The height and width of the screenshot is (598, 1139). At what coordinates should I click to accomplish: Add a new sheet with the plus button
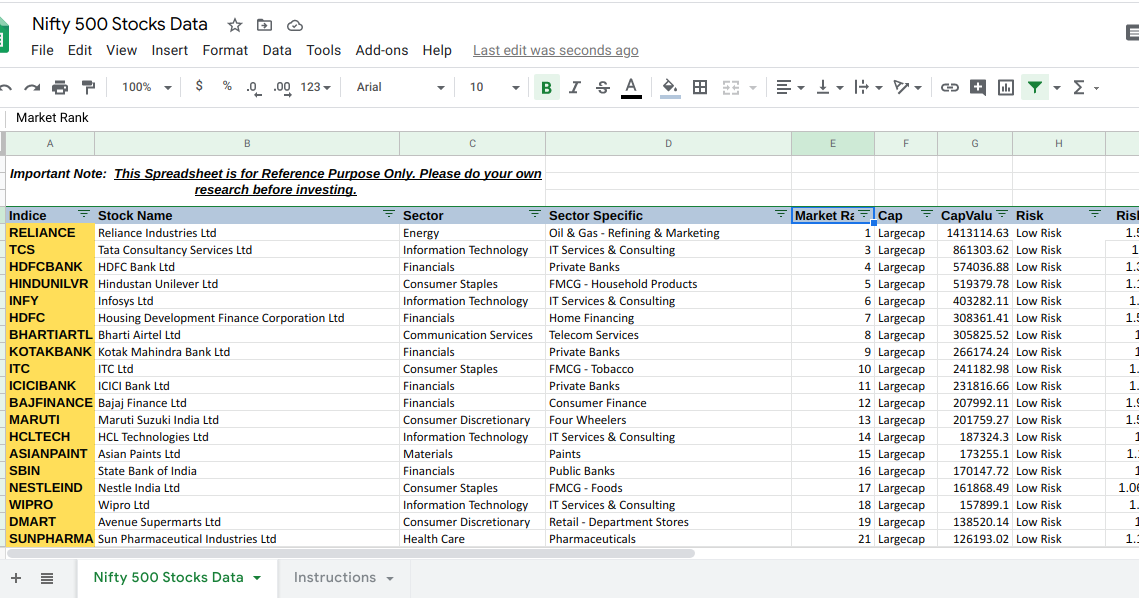pos(15,577)
